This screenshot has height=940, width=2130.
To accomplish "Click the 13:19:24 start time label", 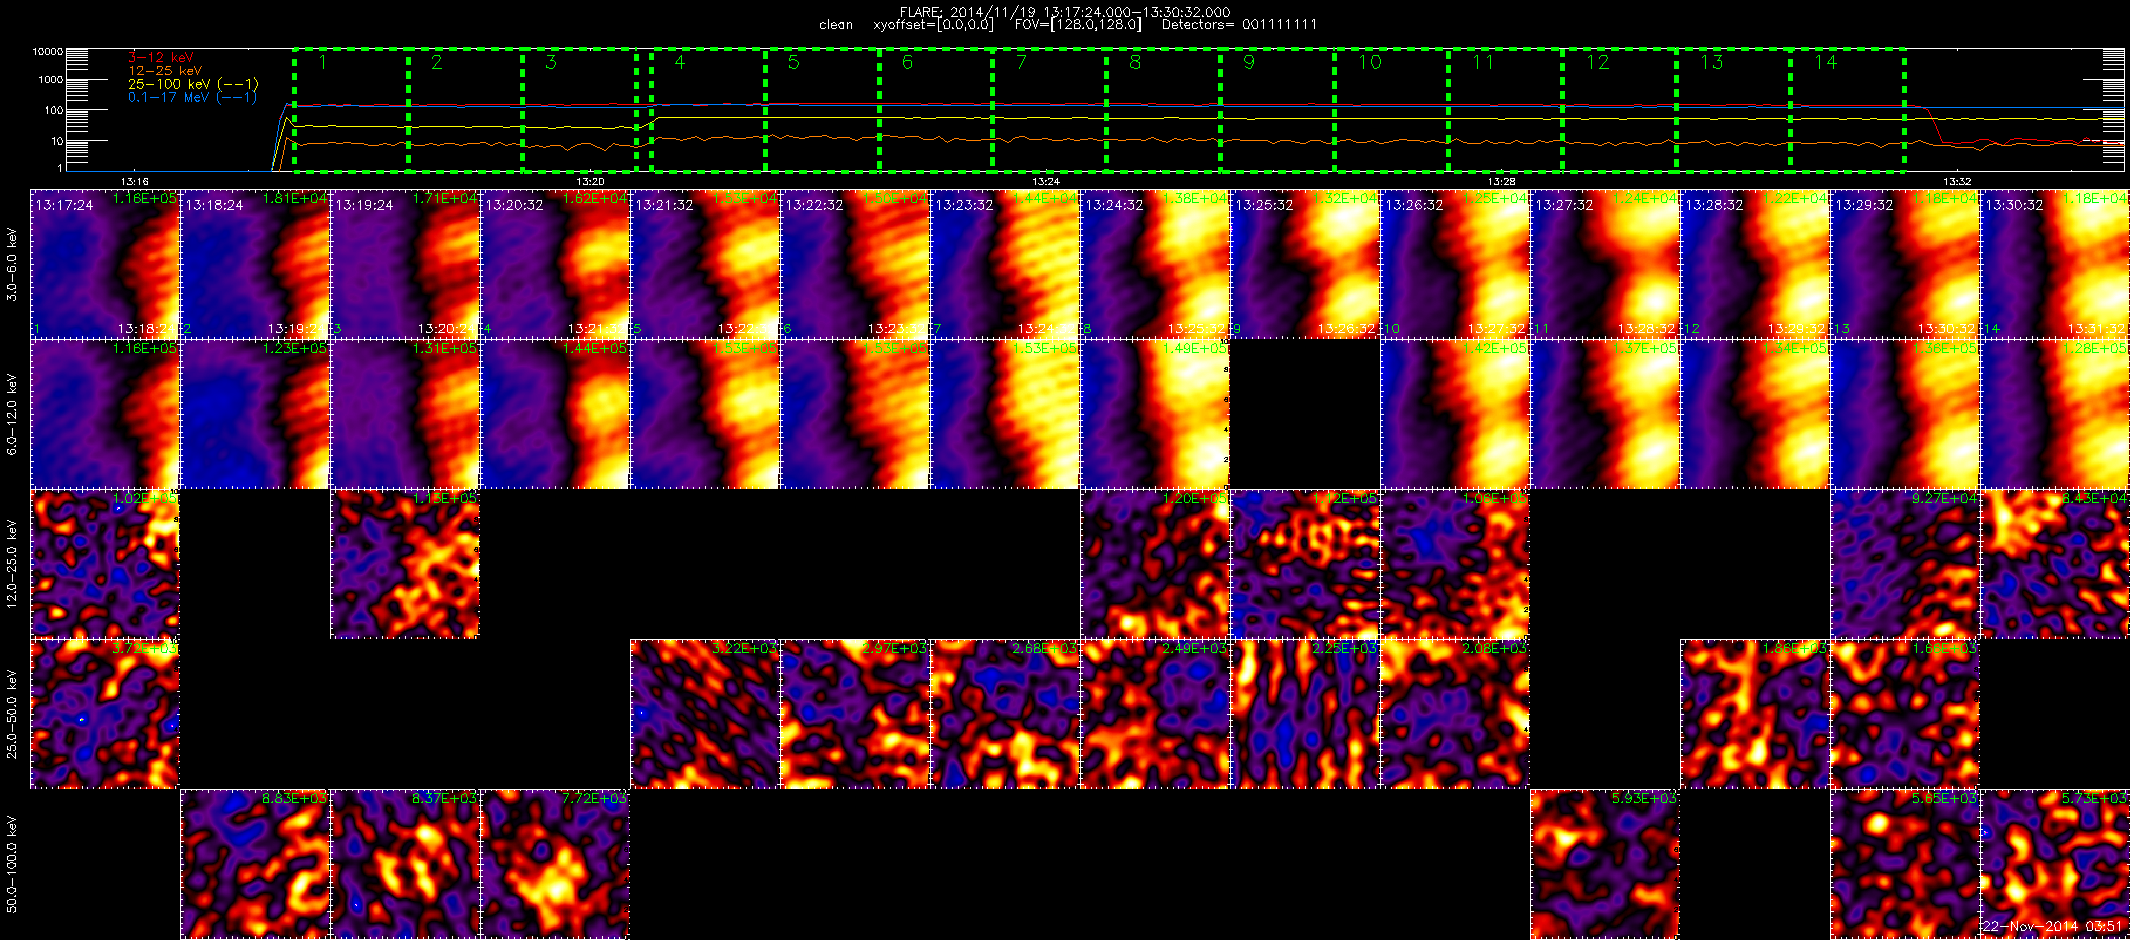I will click(364, 205).
